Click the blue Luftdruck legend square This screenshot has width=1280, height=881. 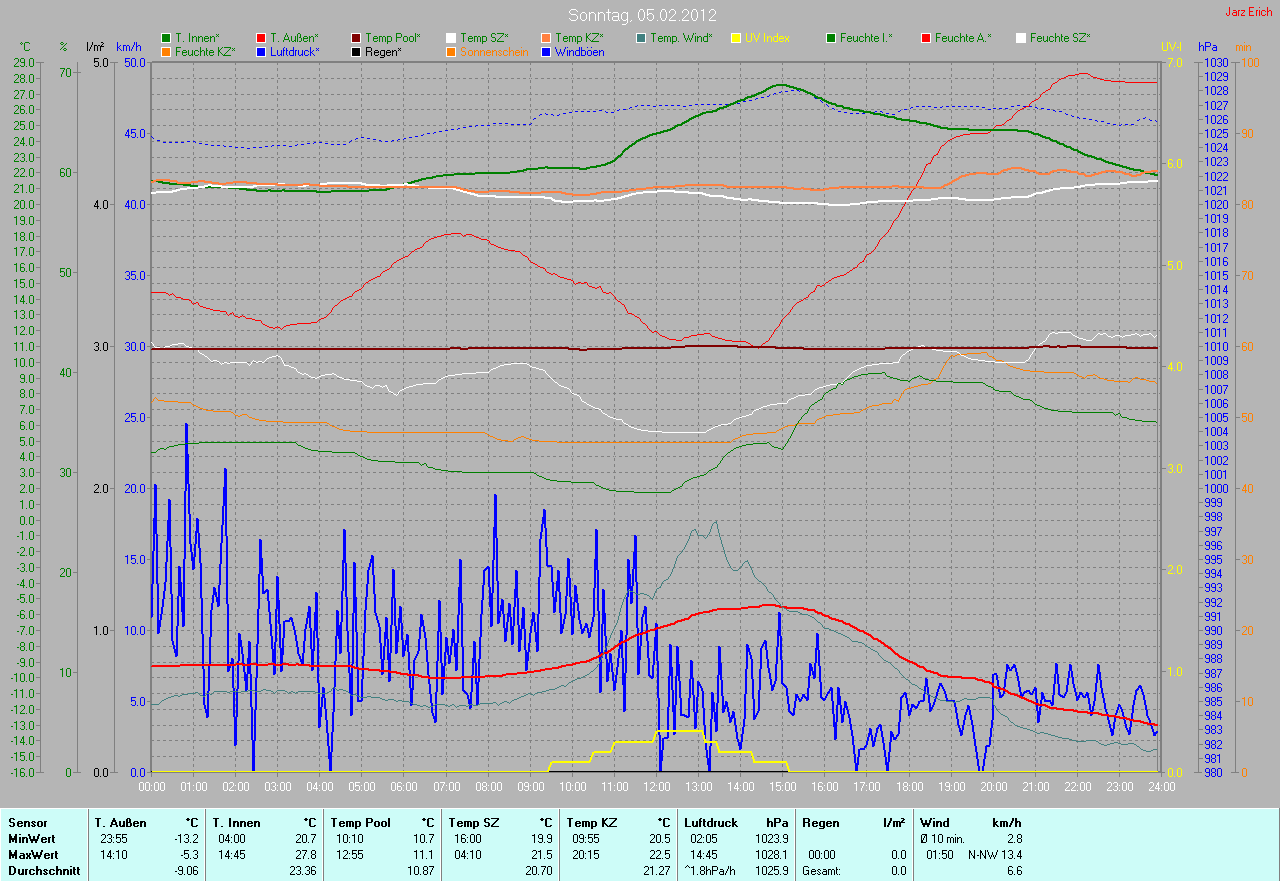(x=262, y=51)
